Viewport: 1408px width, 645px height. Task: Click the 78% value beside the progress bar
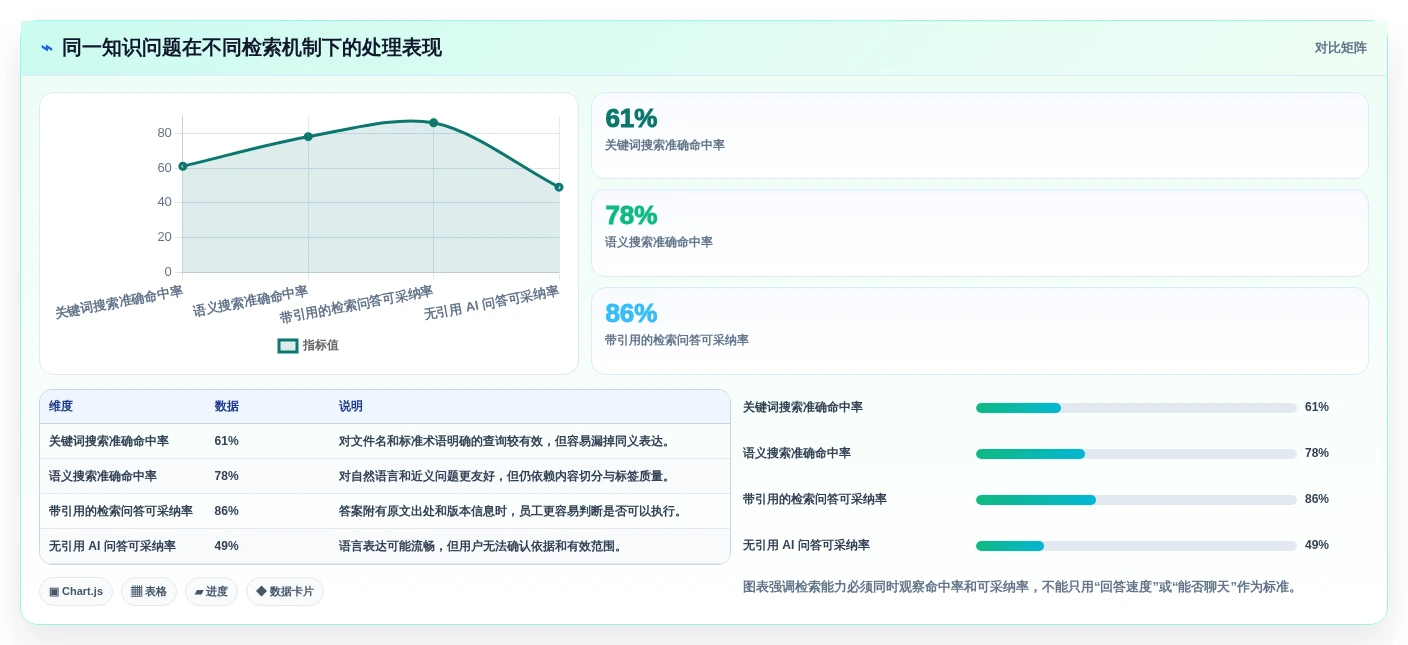click(x=1317, y=453)
